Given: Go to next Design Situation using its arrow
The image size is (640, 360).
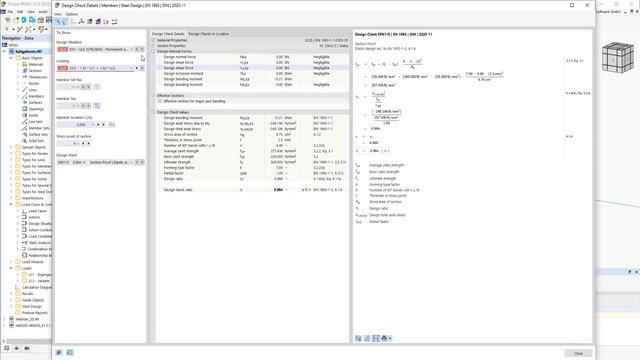Looking at the screenshot, I should (x=142, y=49).
